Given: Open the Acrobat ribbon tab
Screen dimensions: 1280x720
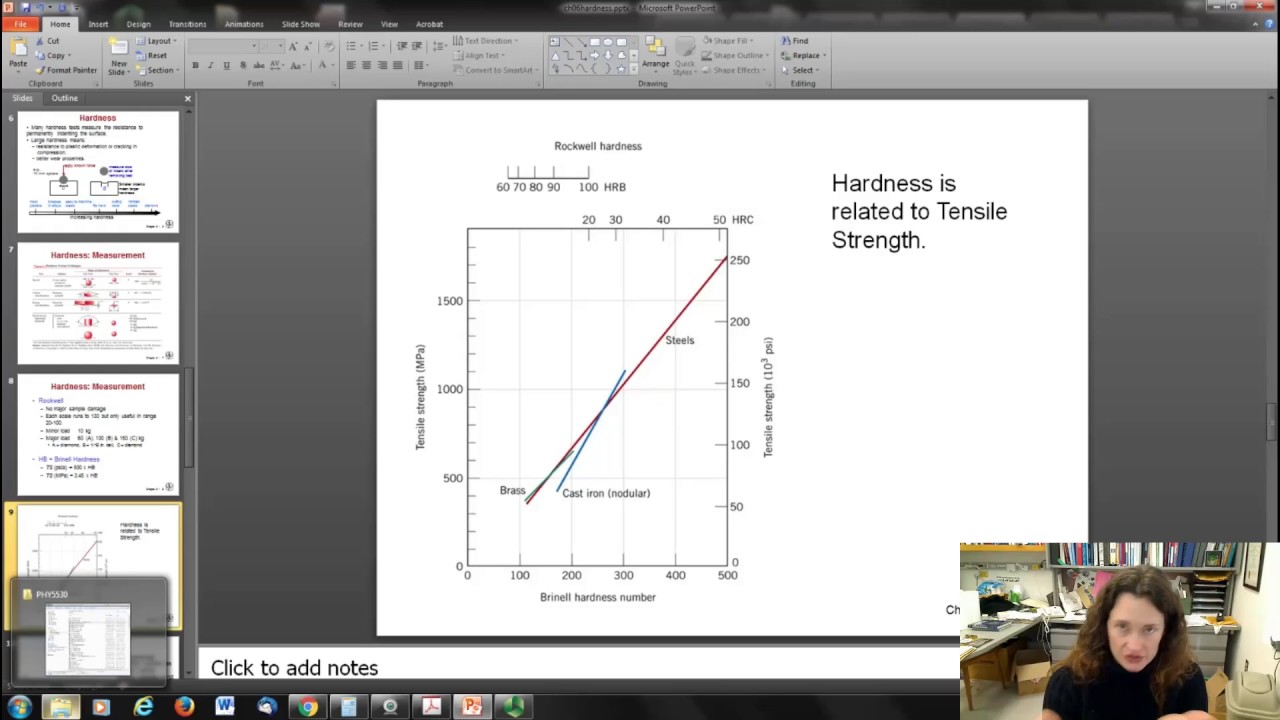Looking at the screenshot, I should (429, 24).
